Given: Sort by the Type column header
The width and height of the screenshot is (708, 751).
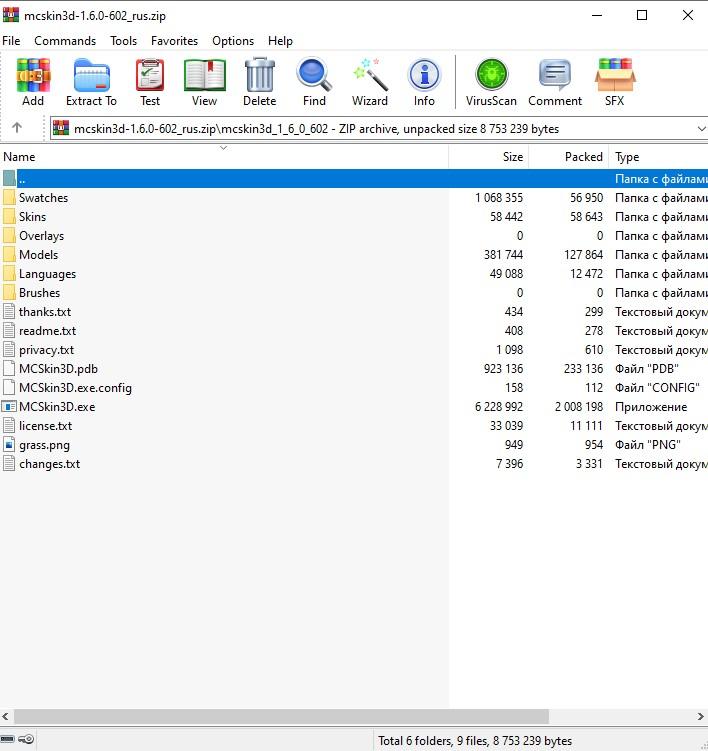Looking at the screenshot, I should pos(658,157).
